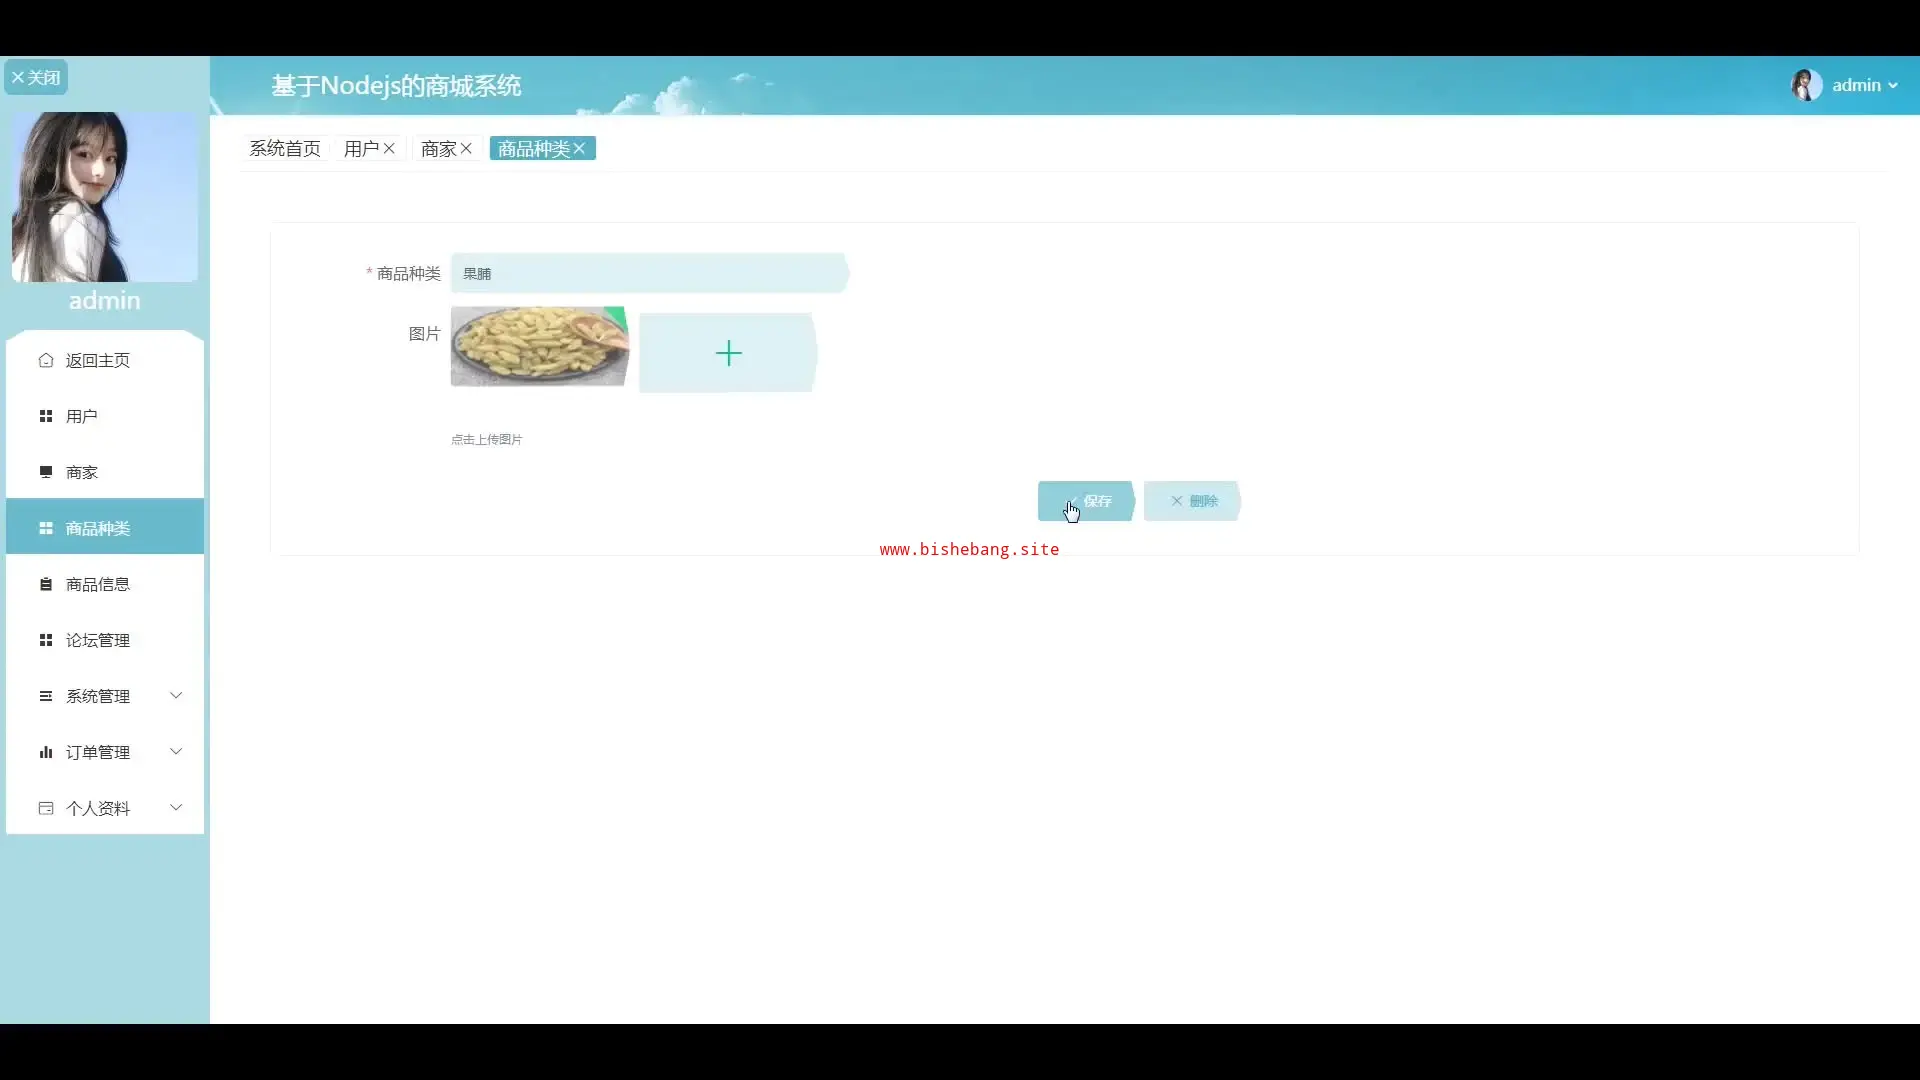Open the admin account dropdown arrow
Viewport: 1920px width, 1080px height.
(x=1893, y=86)
